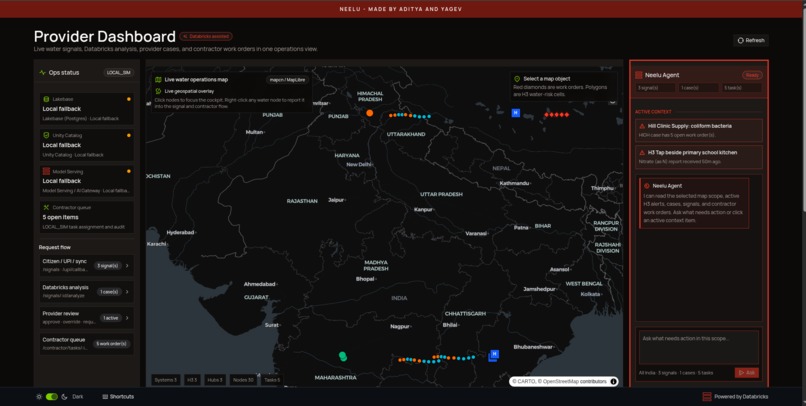Select the blue hub marker near Bhubaneshwar
The height and width of the screenshot is (406, 806).
point(494,354)
